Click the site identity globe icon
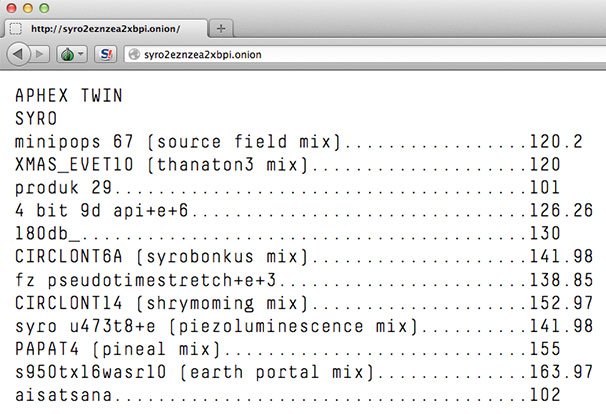 131,53
